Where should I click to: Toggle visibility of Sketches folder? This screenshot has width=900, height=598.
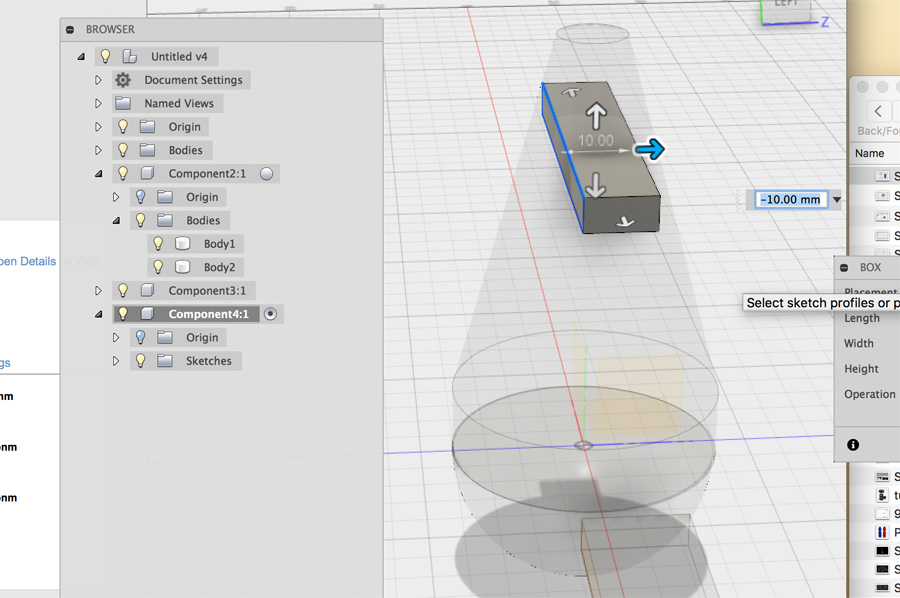pyautogui.click(x=141, y=361)
